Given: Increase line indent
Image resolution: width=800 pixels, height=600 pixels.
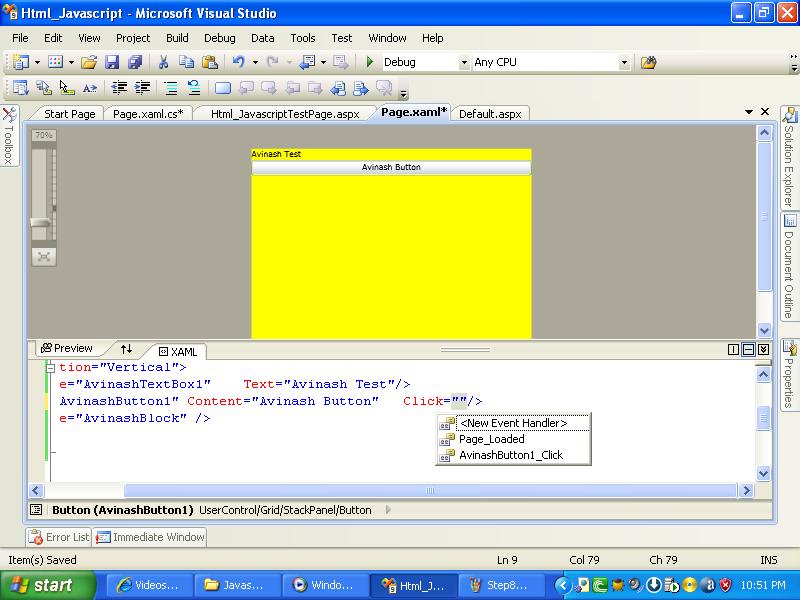Looking at the screenshot, I should click(x=142, y=88).
